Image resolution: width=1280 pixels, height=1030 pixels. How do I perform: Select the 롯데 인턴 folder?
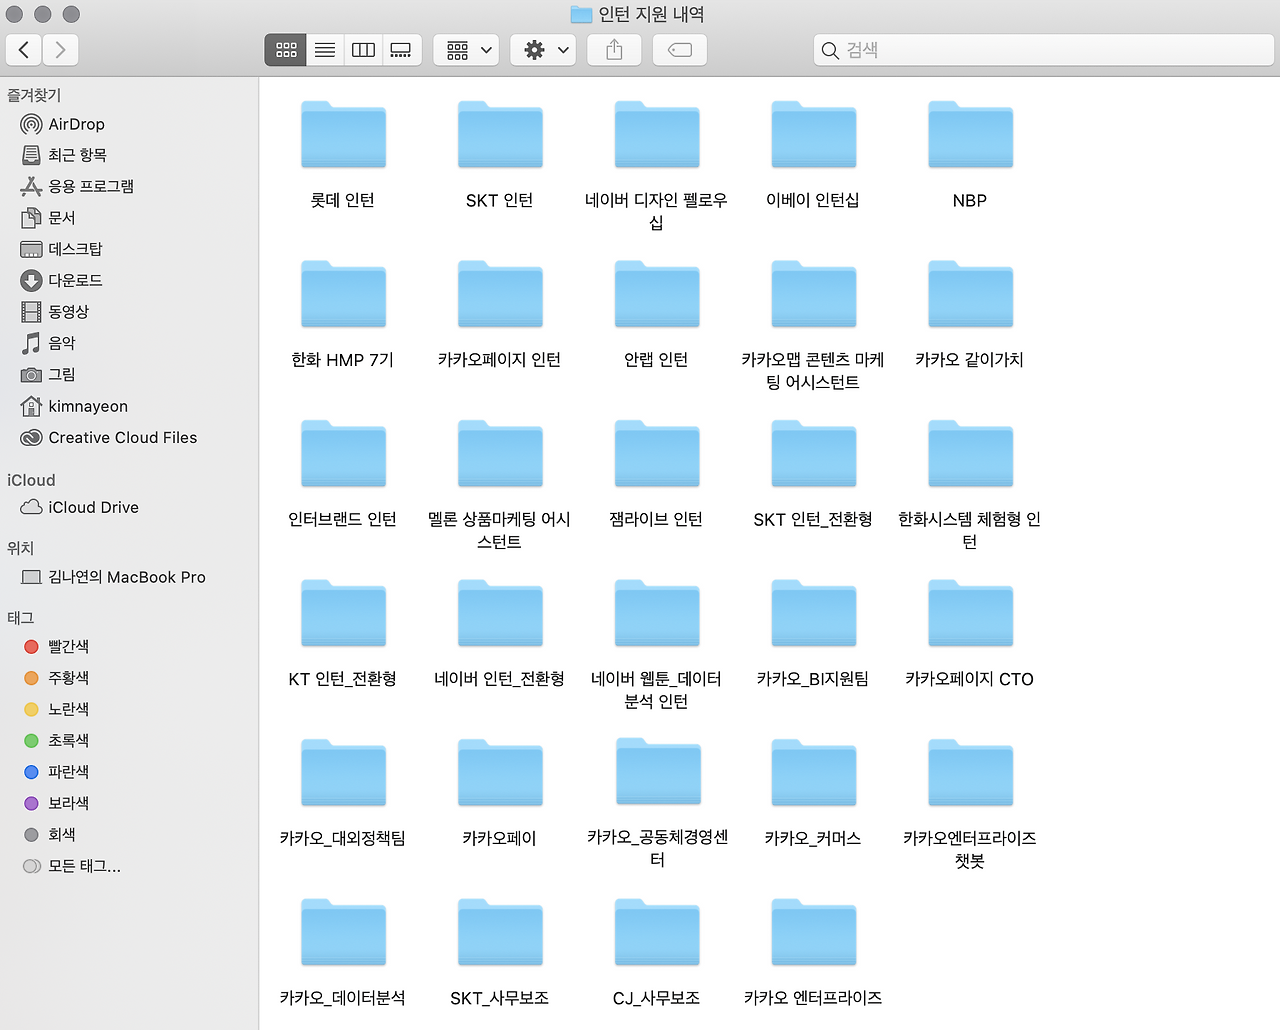click(x=343, y=155)
